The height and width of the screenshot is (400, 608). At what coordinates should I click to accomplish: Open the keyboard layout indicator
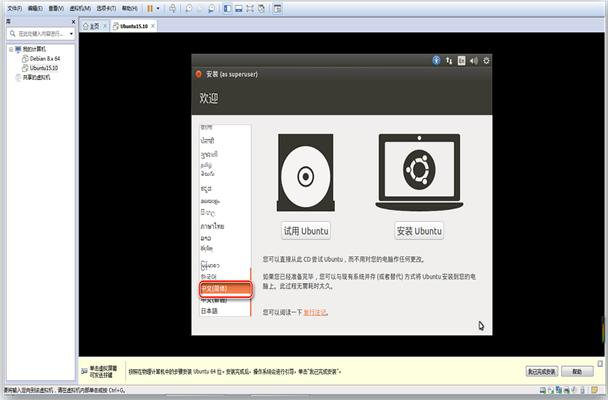(461, 60)
